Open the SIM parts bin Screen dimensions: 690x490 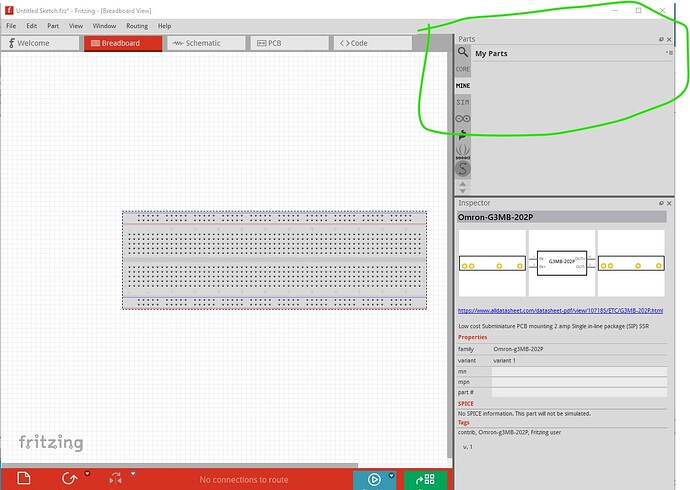pos(462,102)
